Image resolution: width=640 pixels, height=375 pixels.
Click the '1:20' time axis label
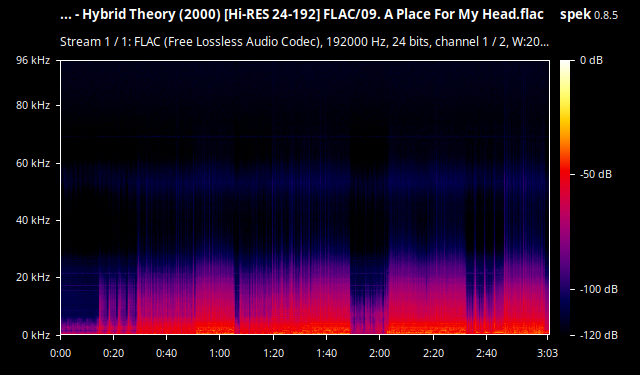[x=273, y=353]
